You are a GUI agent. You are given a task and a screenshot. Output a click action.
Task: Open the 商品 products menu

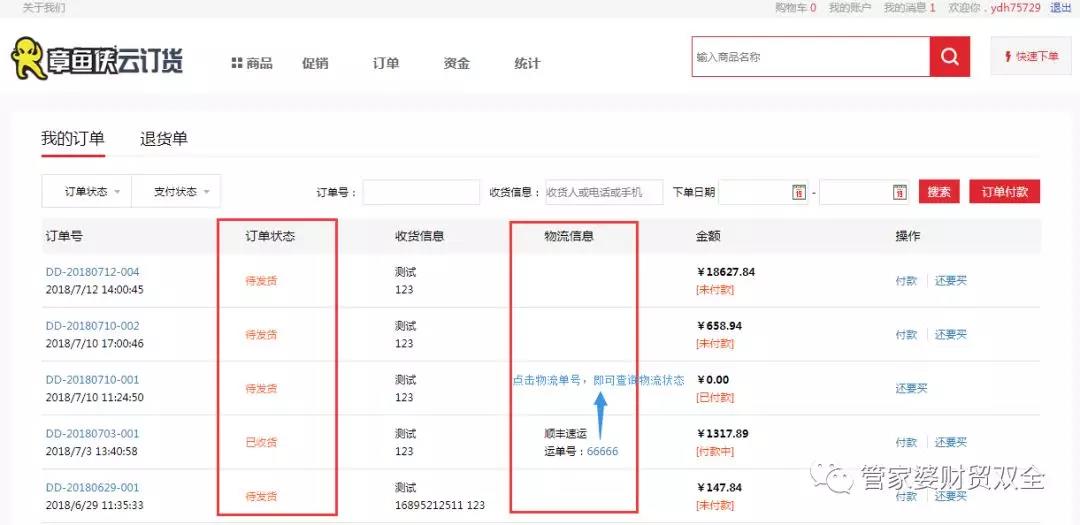252,63
